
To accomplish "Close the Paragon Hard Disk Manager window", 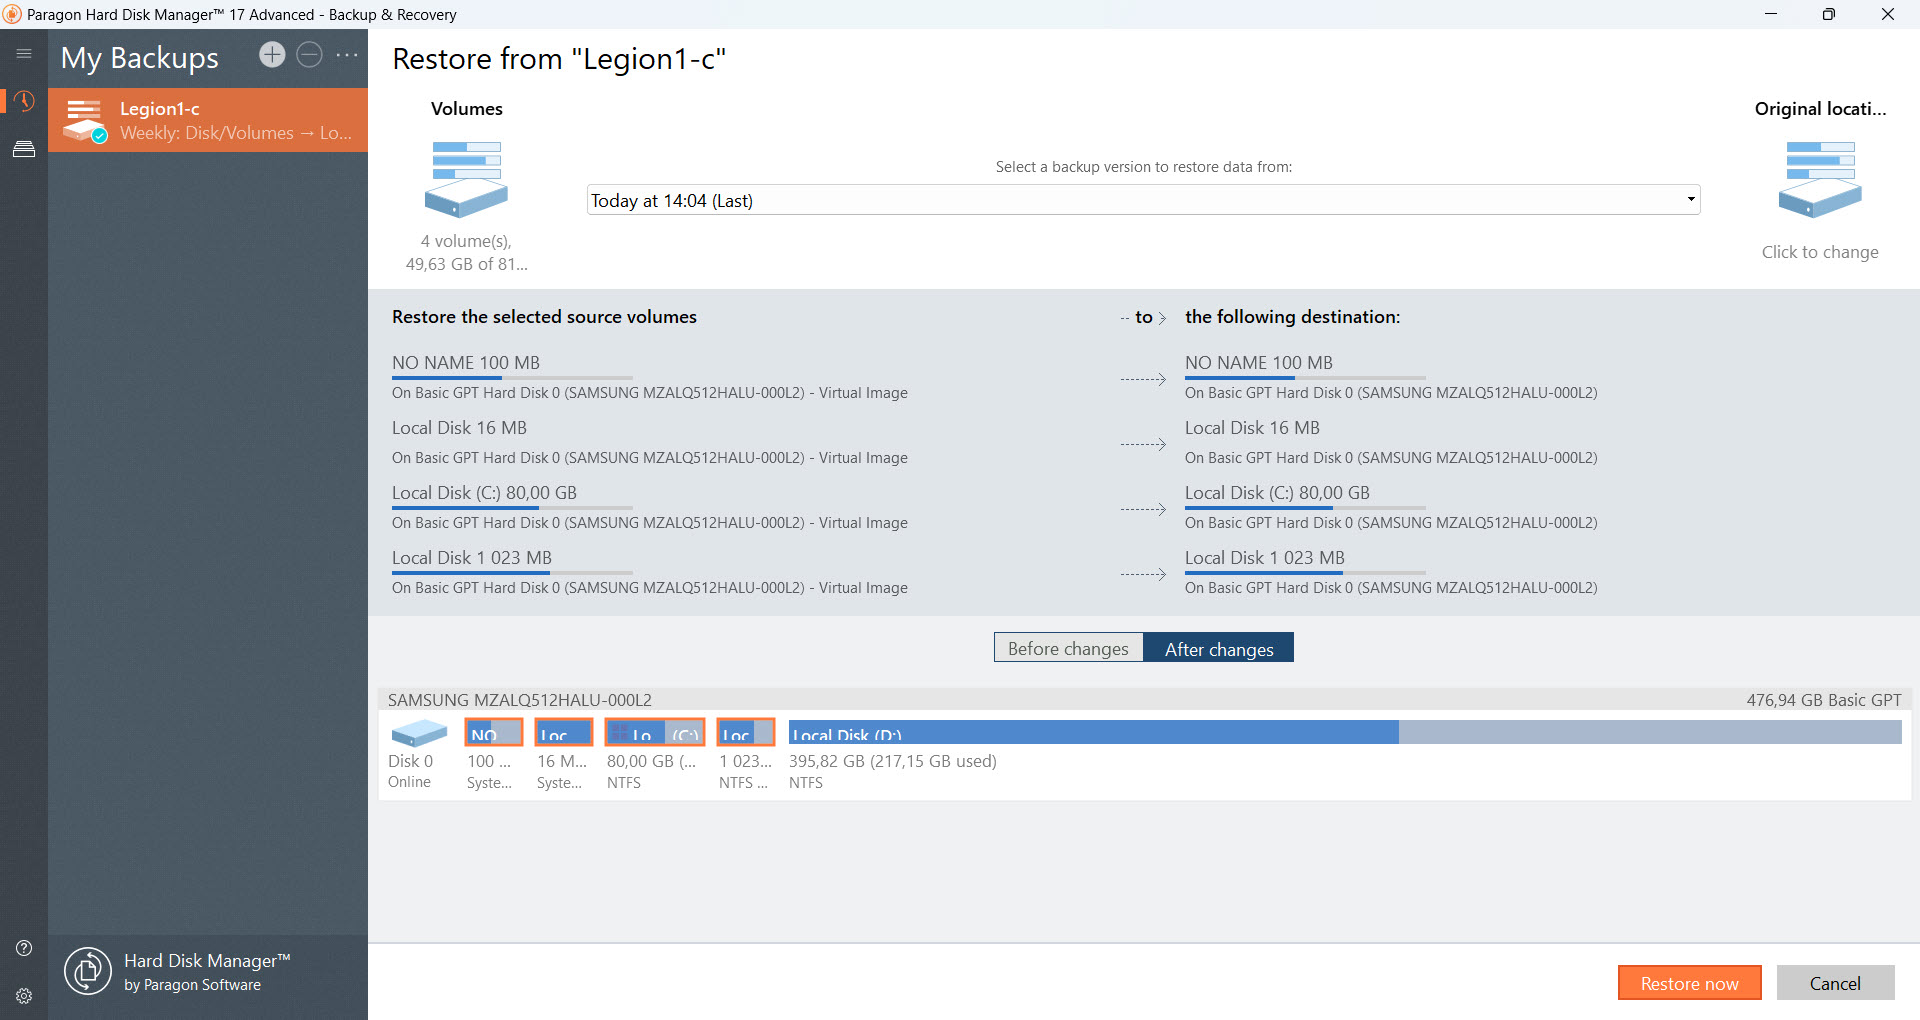I will 1888,14.
